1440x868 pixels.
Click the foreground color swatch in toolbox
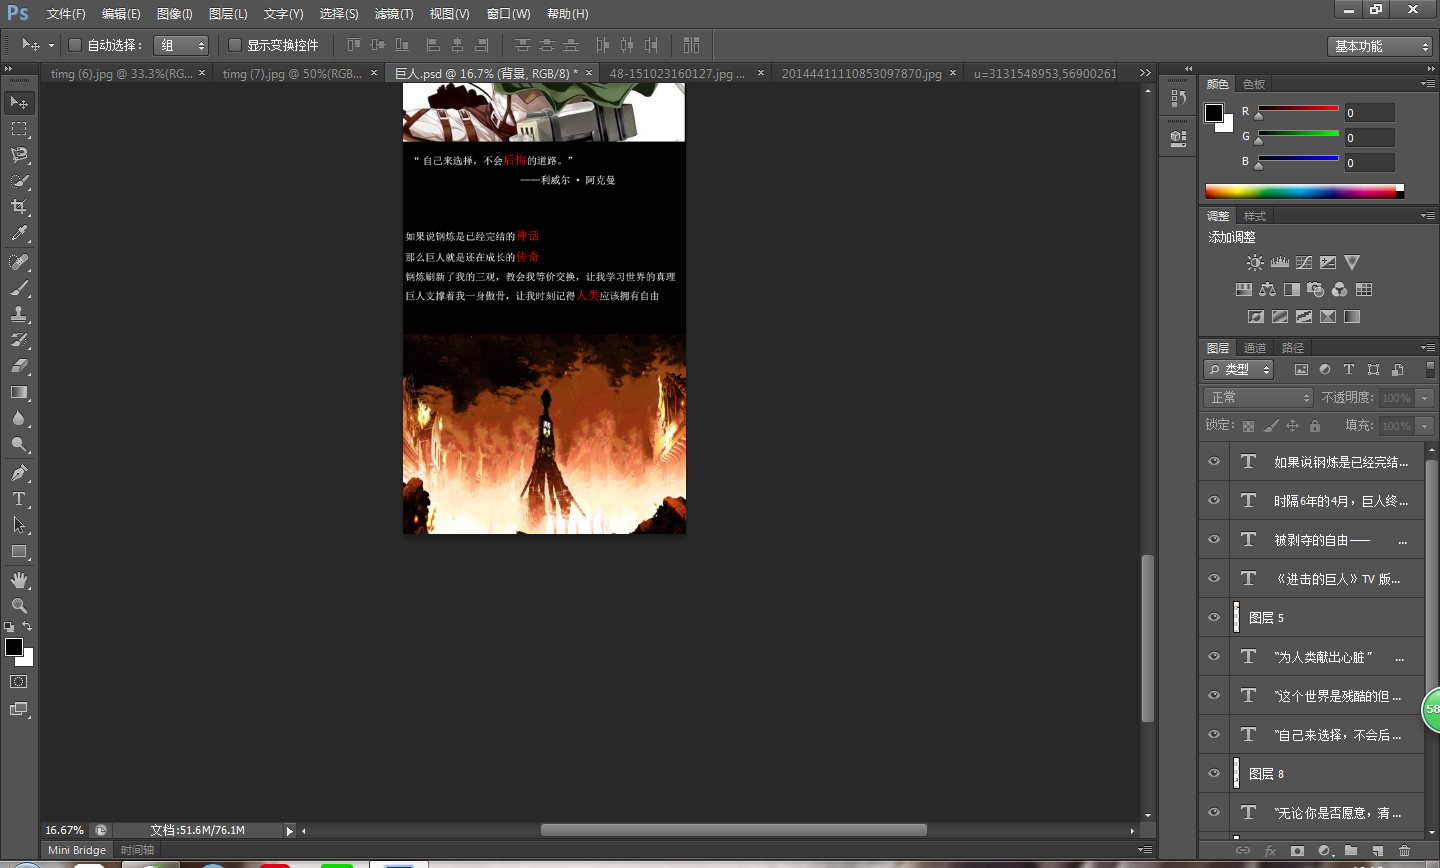(14, 647)
